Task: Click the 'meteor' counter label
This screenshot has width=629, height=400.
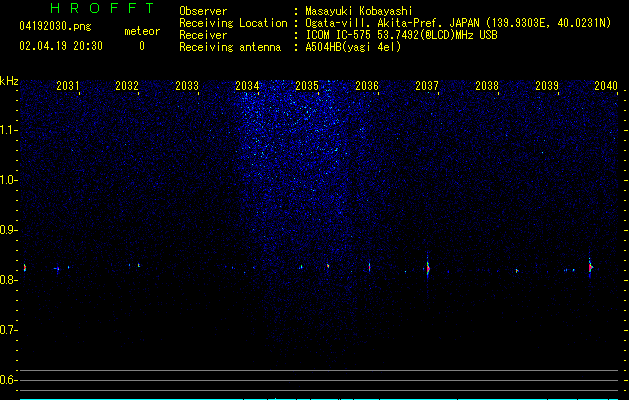Action: (142, 31)
